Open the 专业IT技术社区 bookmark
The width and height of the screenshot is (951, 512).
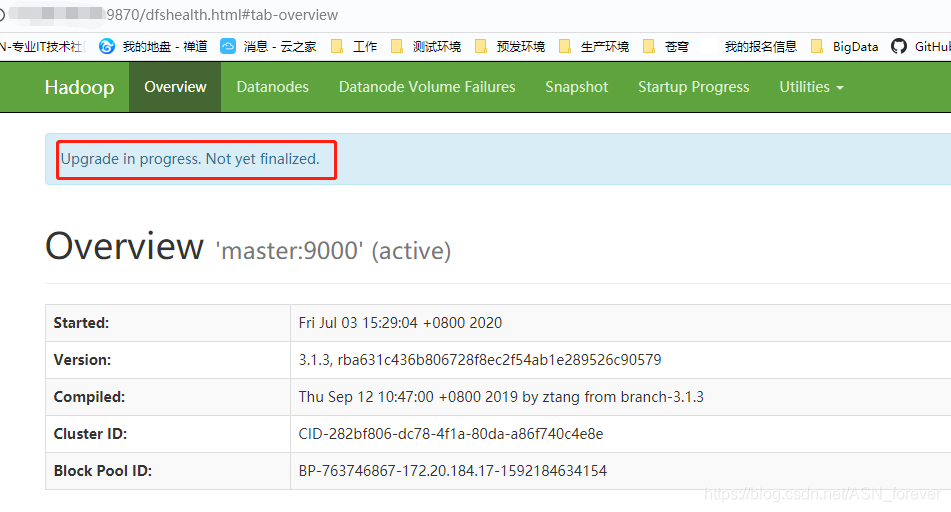[42, 47]
